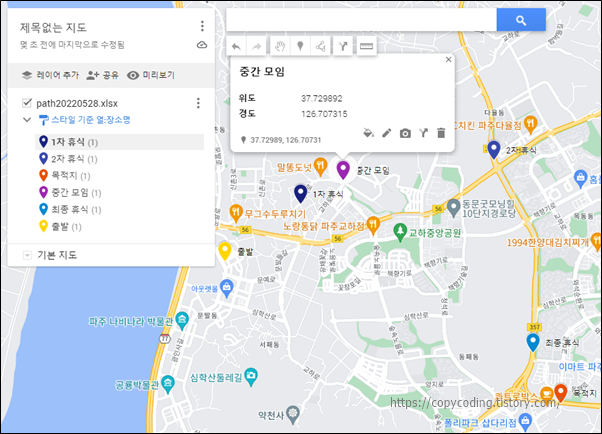Close the 중간 모임 info popup
Viewport: 602px width, 434px height.
tap(448, 60)
